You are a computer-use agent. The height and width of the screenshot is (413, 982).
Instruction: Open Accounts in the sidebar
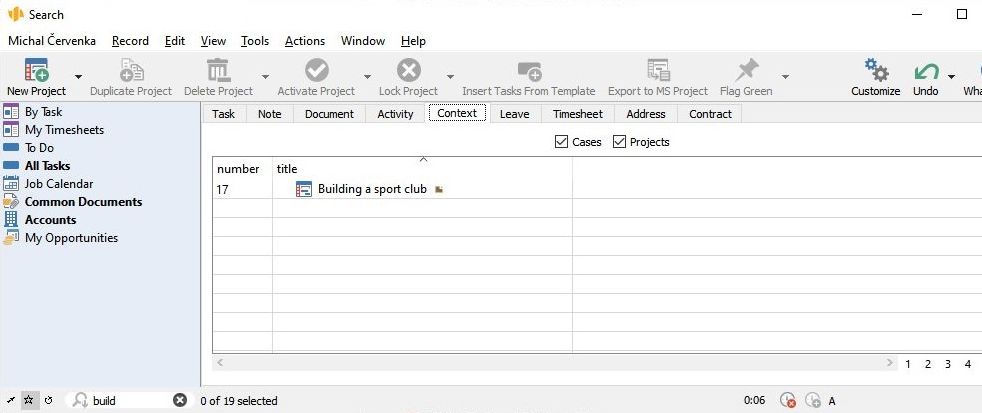point(50,220)
